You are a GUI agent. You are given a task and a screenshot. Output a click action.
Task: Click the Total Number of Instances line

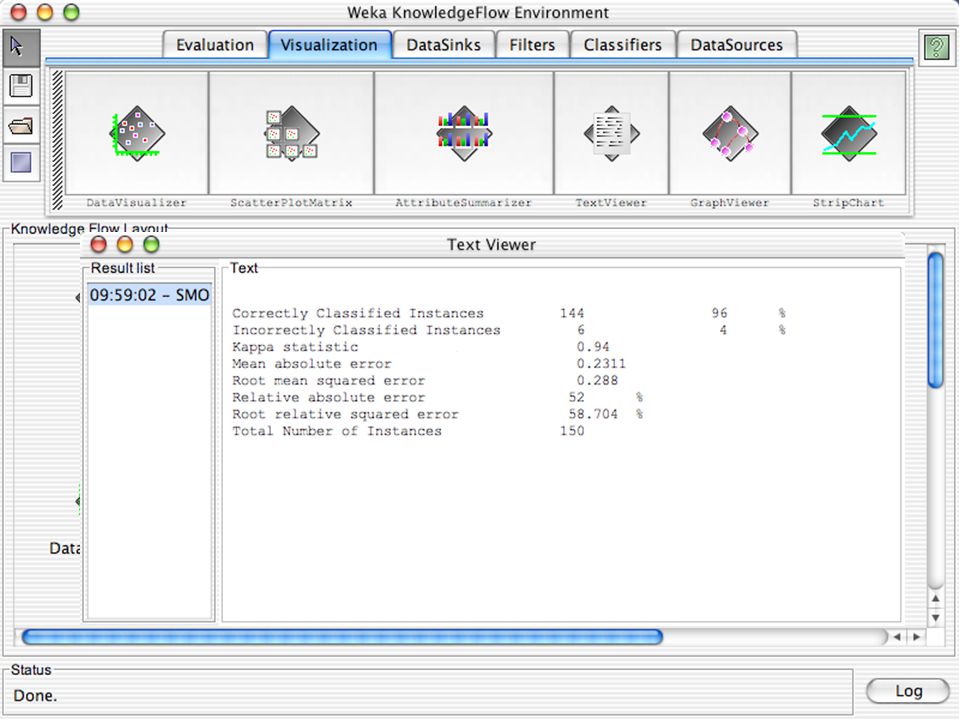click(408, 431)
